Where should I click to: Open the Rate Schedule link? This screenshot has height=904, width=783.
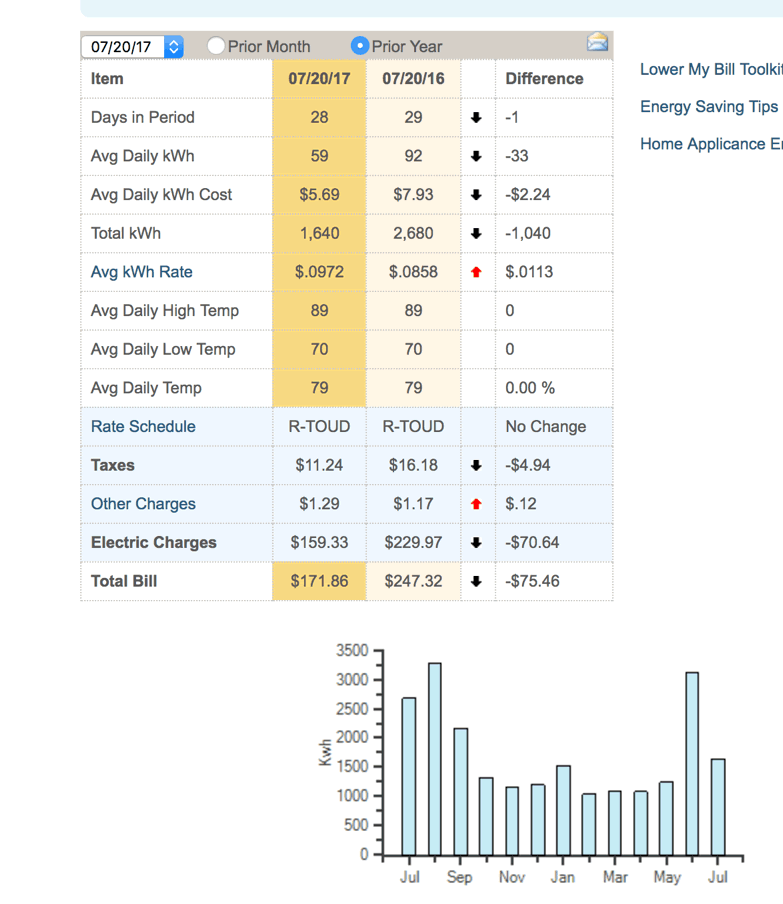coord(143,426)
